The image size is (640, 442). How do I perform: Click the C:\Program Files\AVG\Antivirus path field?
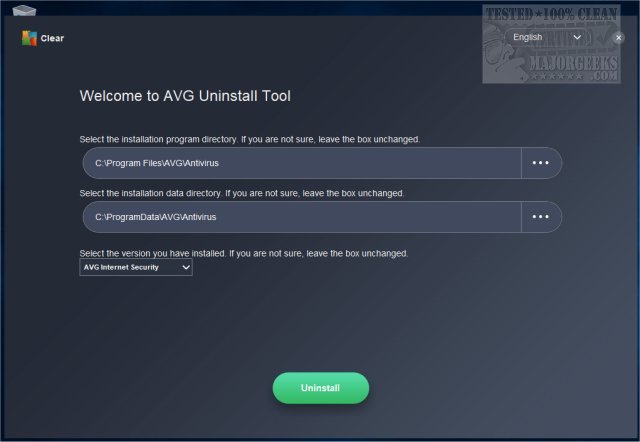302,163
